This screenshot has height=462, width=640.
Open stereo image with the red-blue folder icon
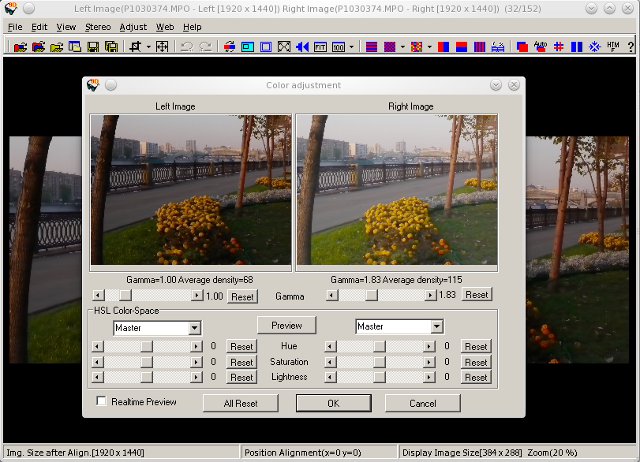pos(20,47)
